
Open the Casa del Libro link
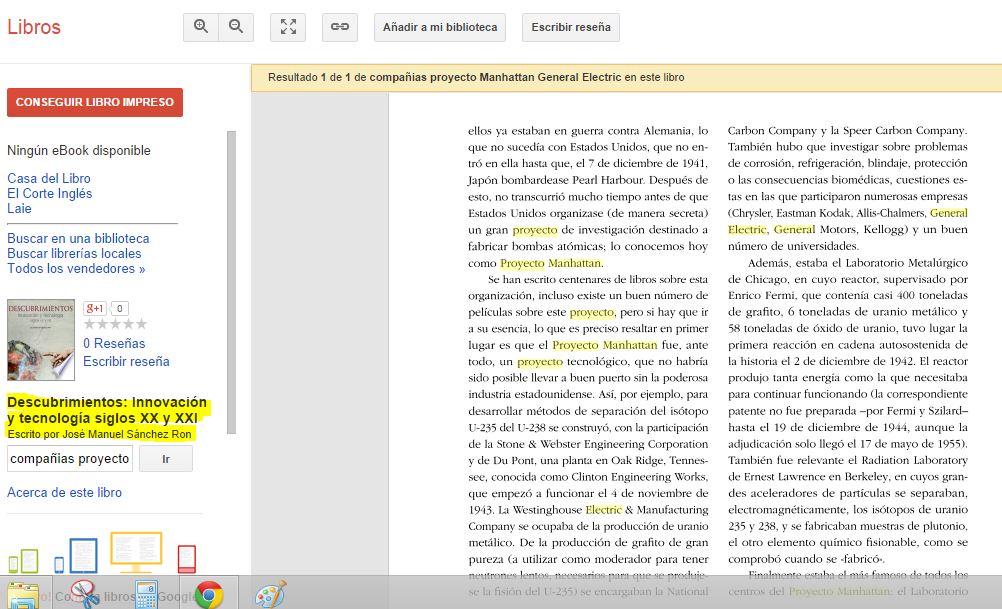[x=48, y=178]
